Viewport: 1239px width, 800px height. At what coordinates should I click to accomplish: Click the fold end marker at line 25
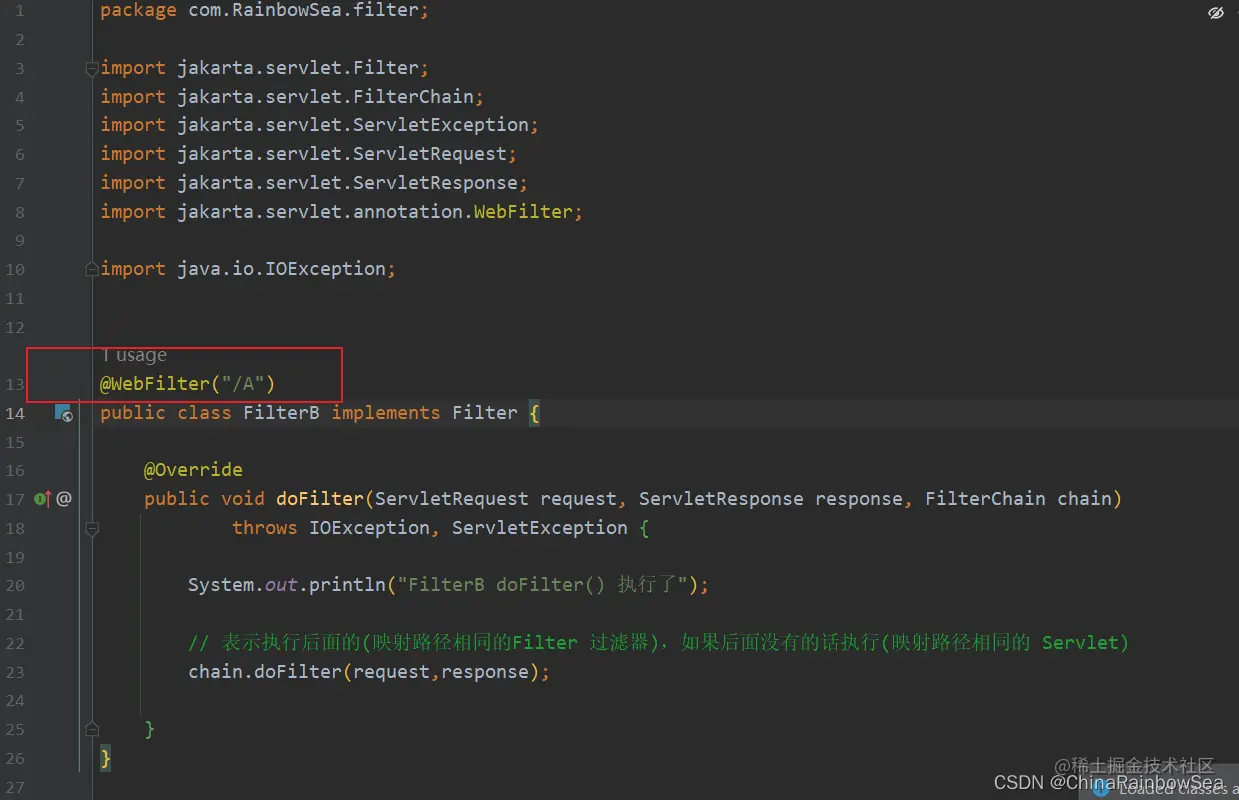[92, 729]
